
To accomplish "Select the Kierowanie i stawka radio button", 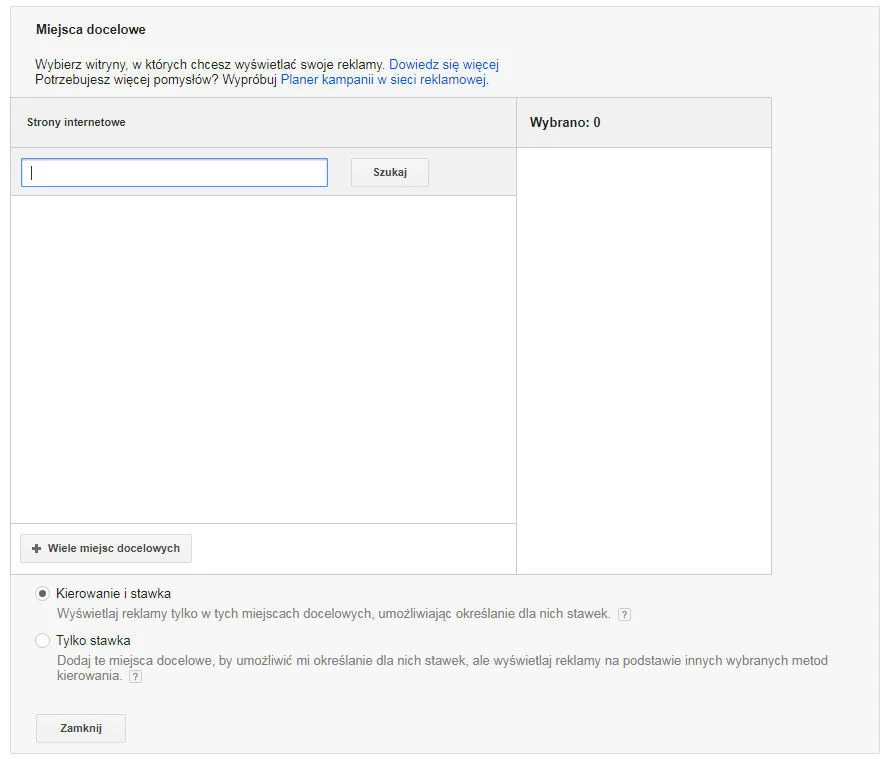I will [42, 593].
